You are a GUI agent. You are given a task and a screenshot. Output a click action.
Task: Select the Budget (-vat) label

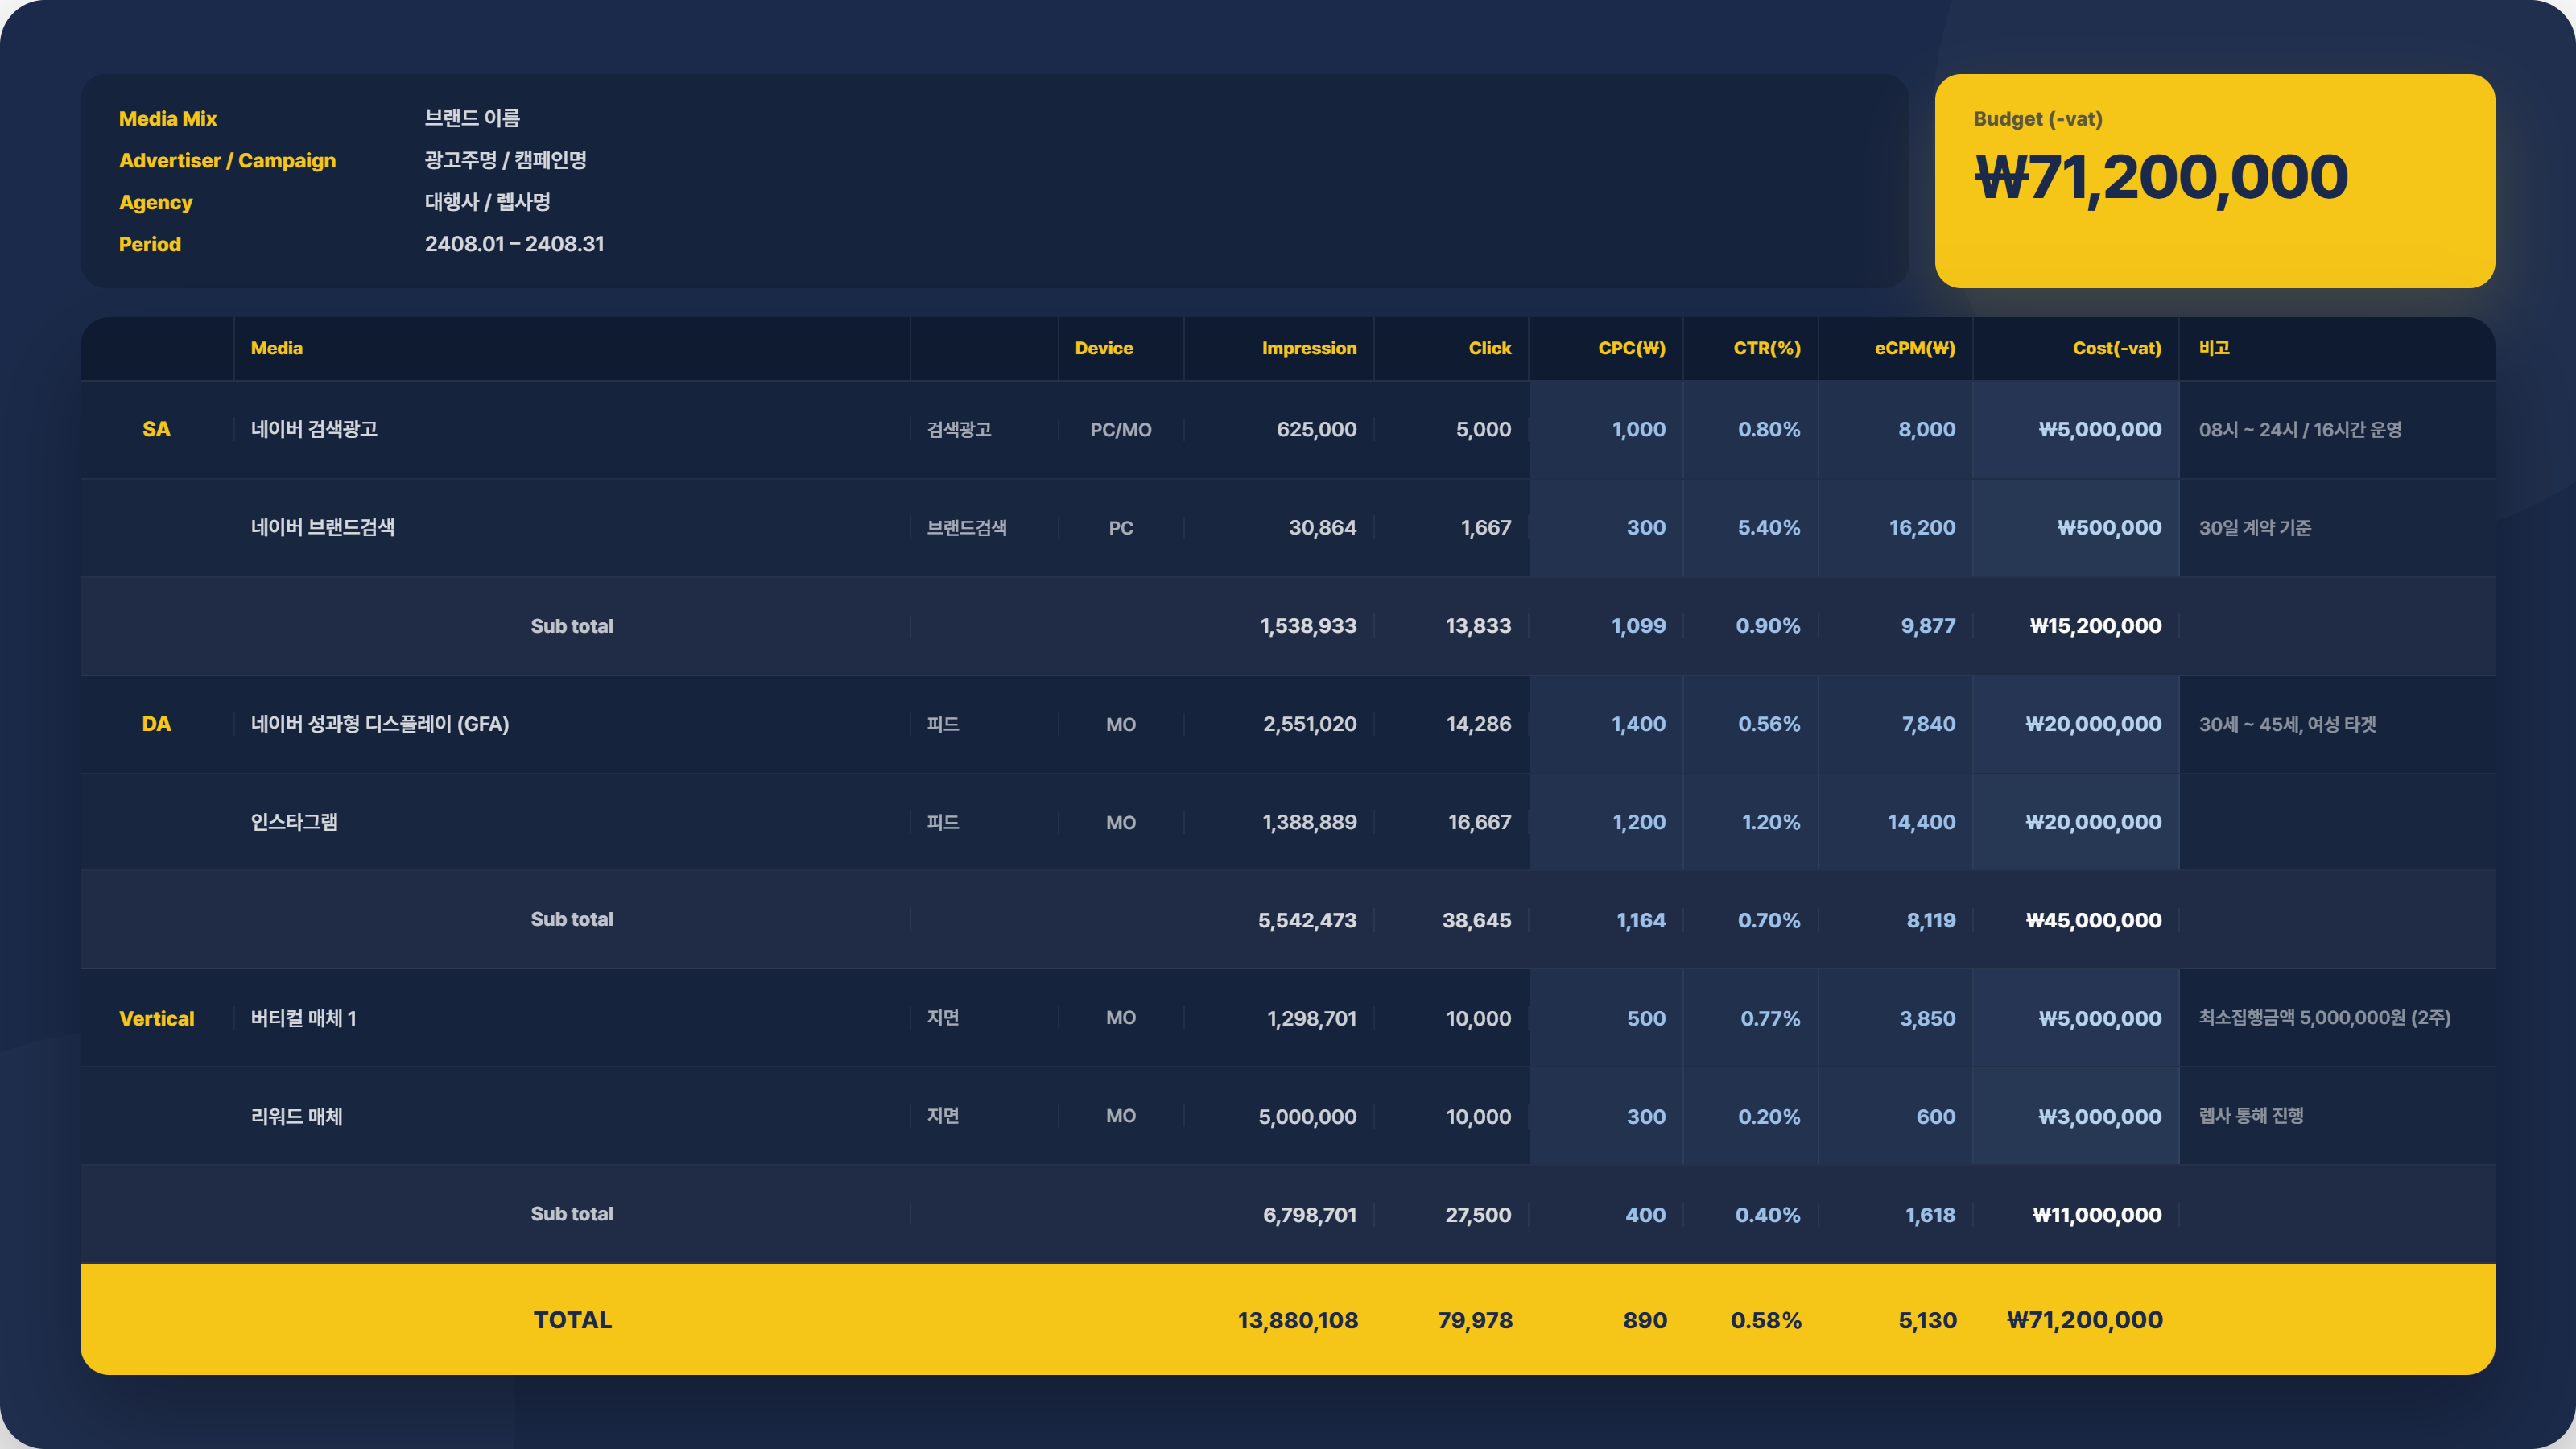(2038, 119)
